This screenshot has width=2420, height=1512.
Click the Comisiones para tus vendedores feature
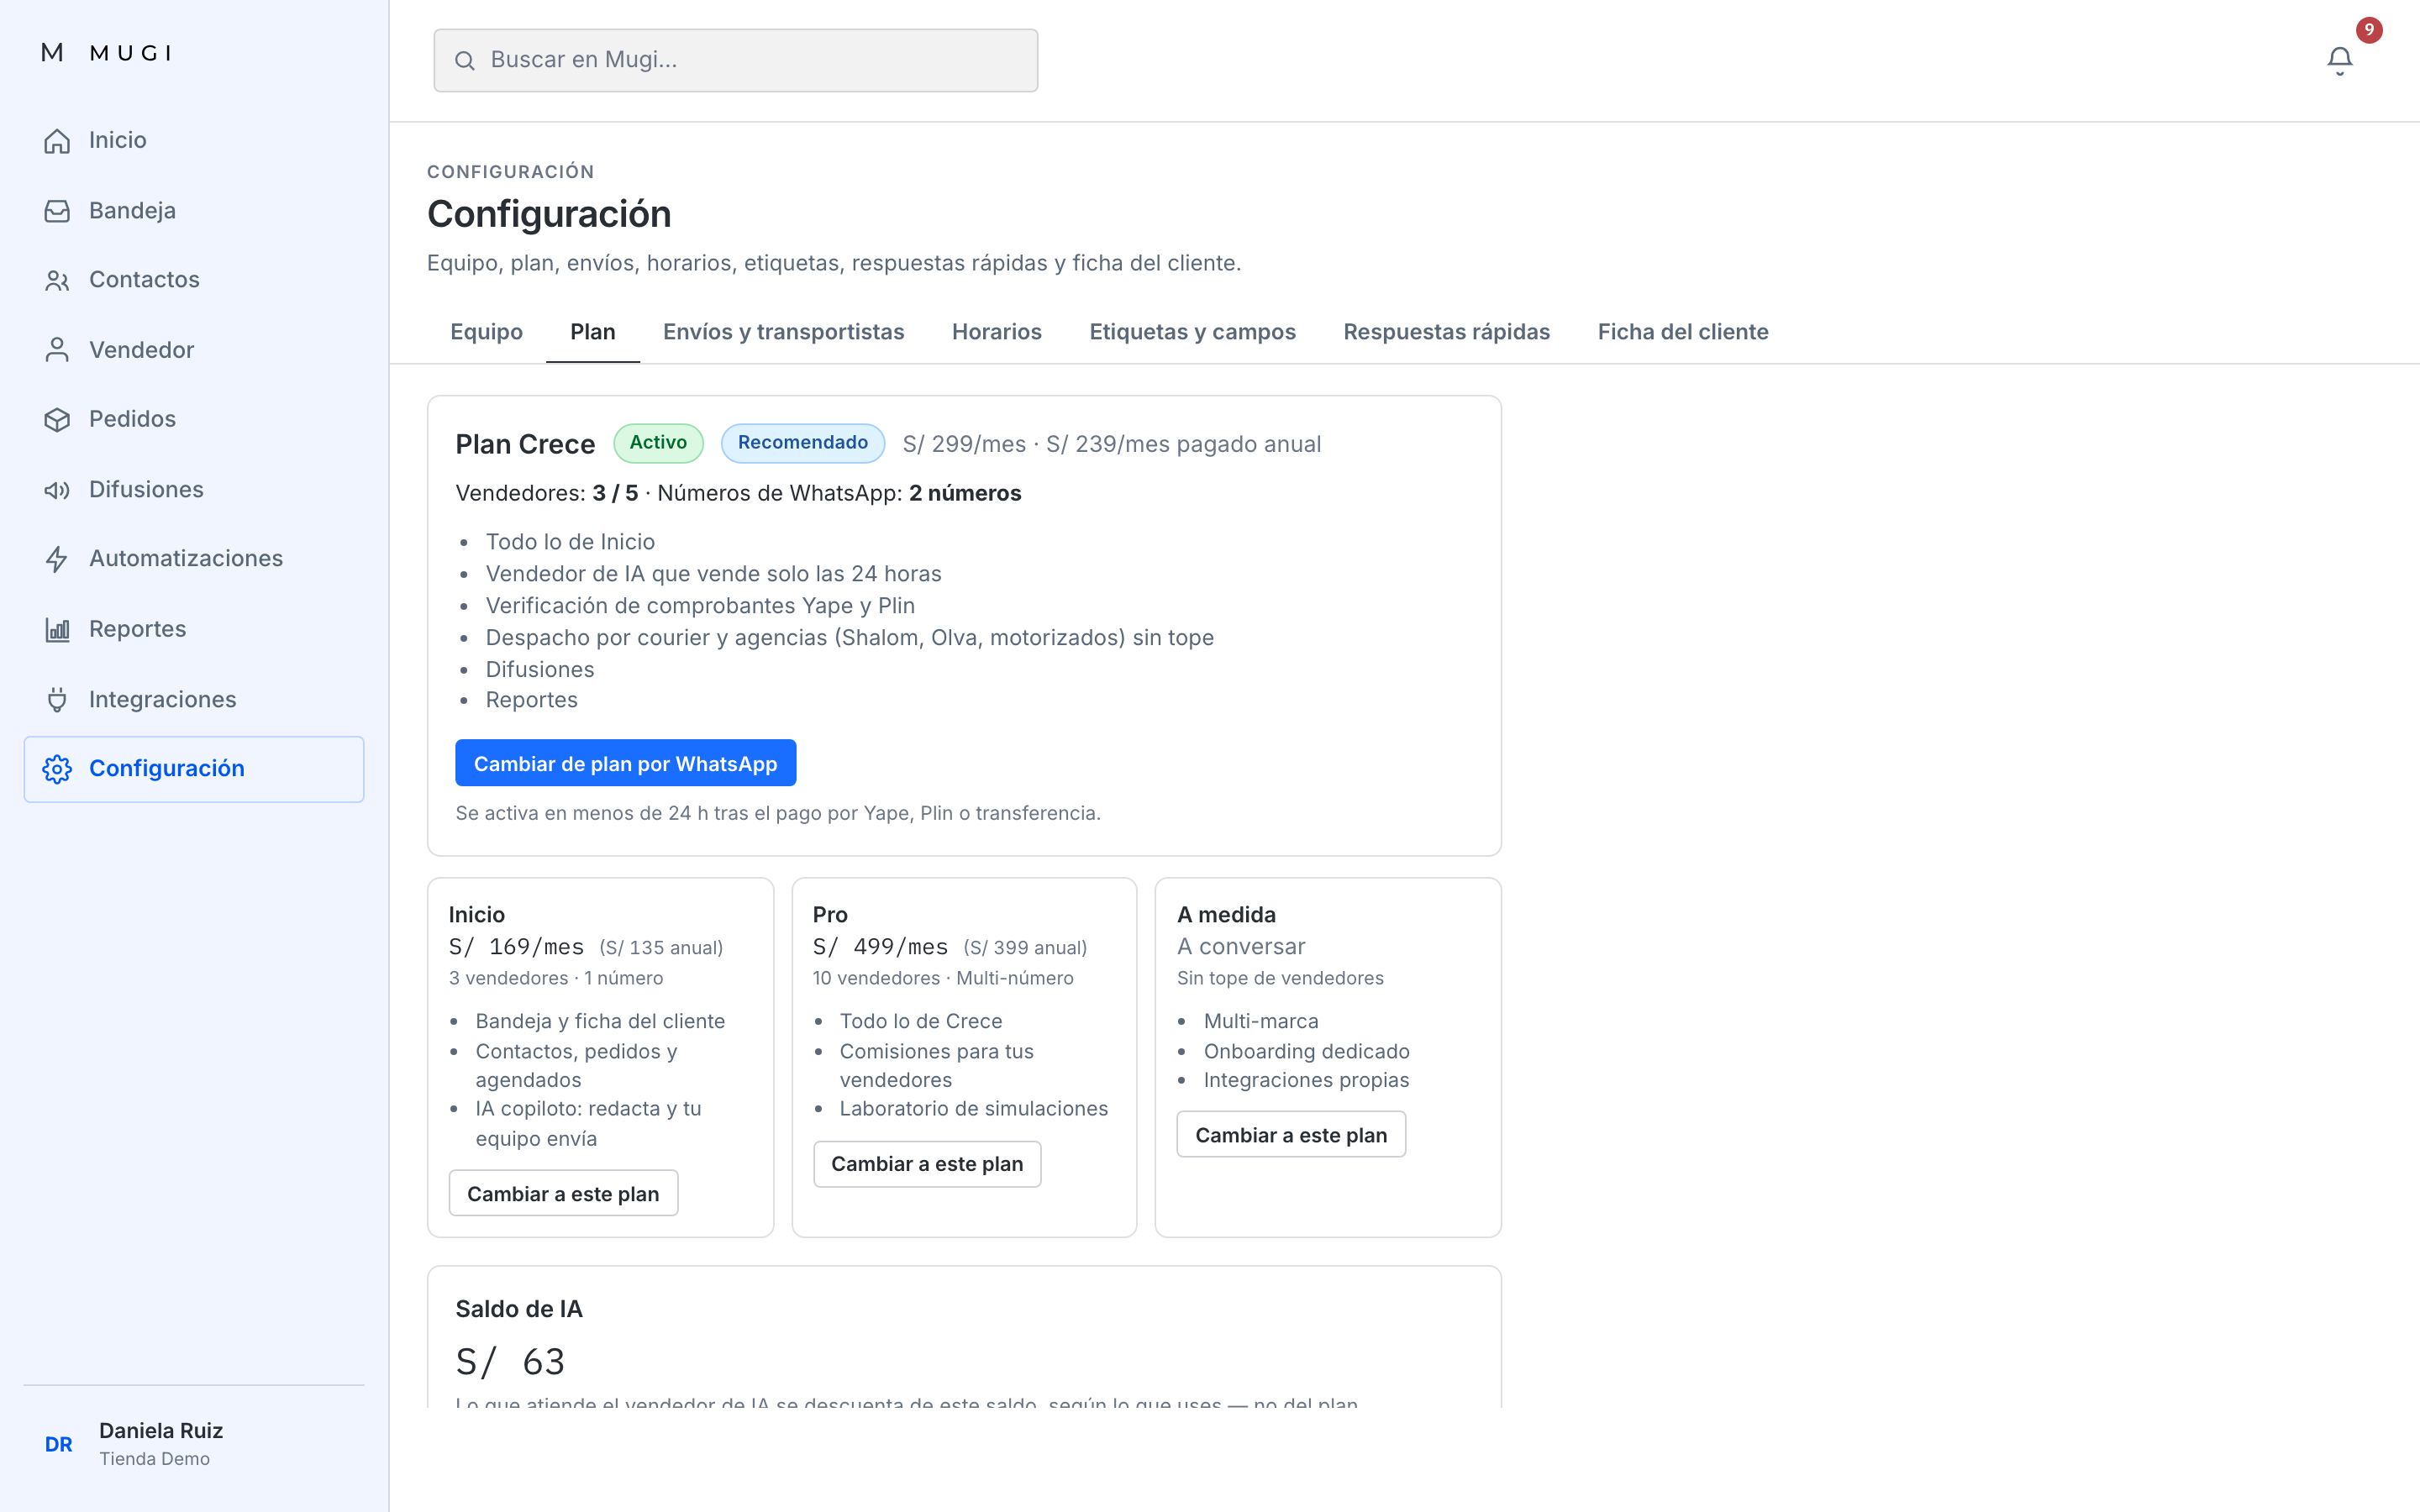pos(937,1066)
